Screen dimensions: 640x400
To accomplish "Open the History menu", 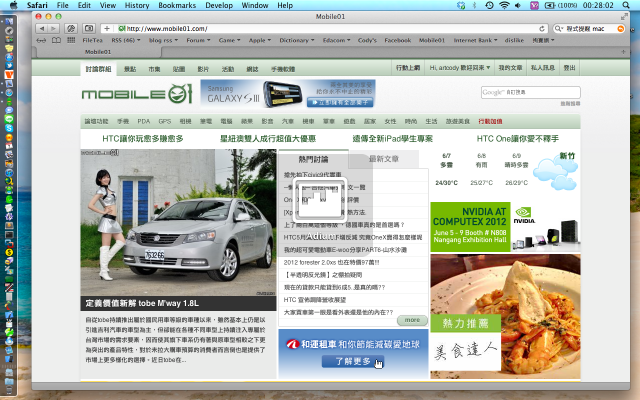I will (x=137, y=5).
